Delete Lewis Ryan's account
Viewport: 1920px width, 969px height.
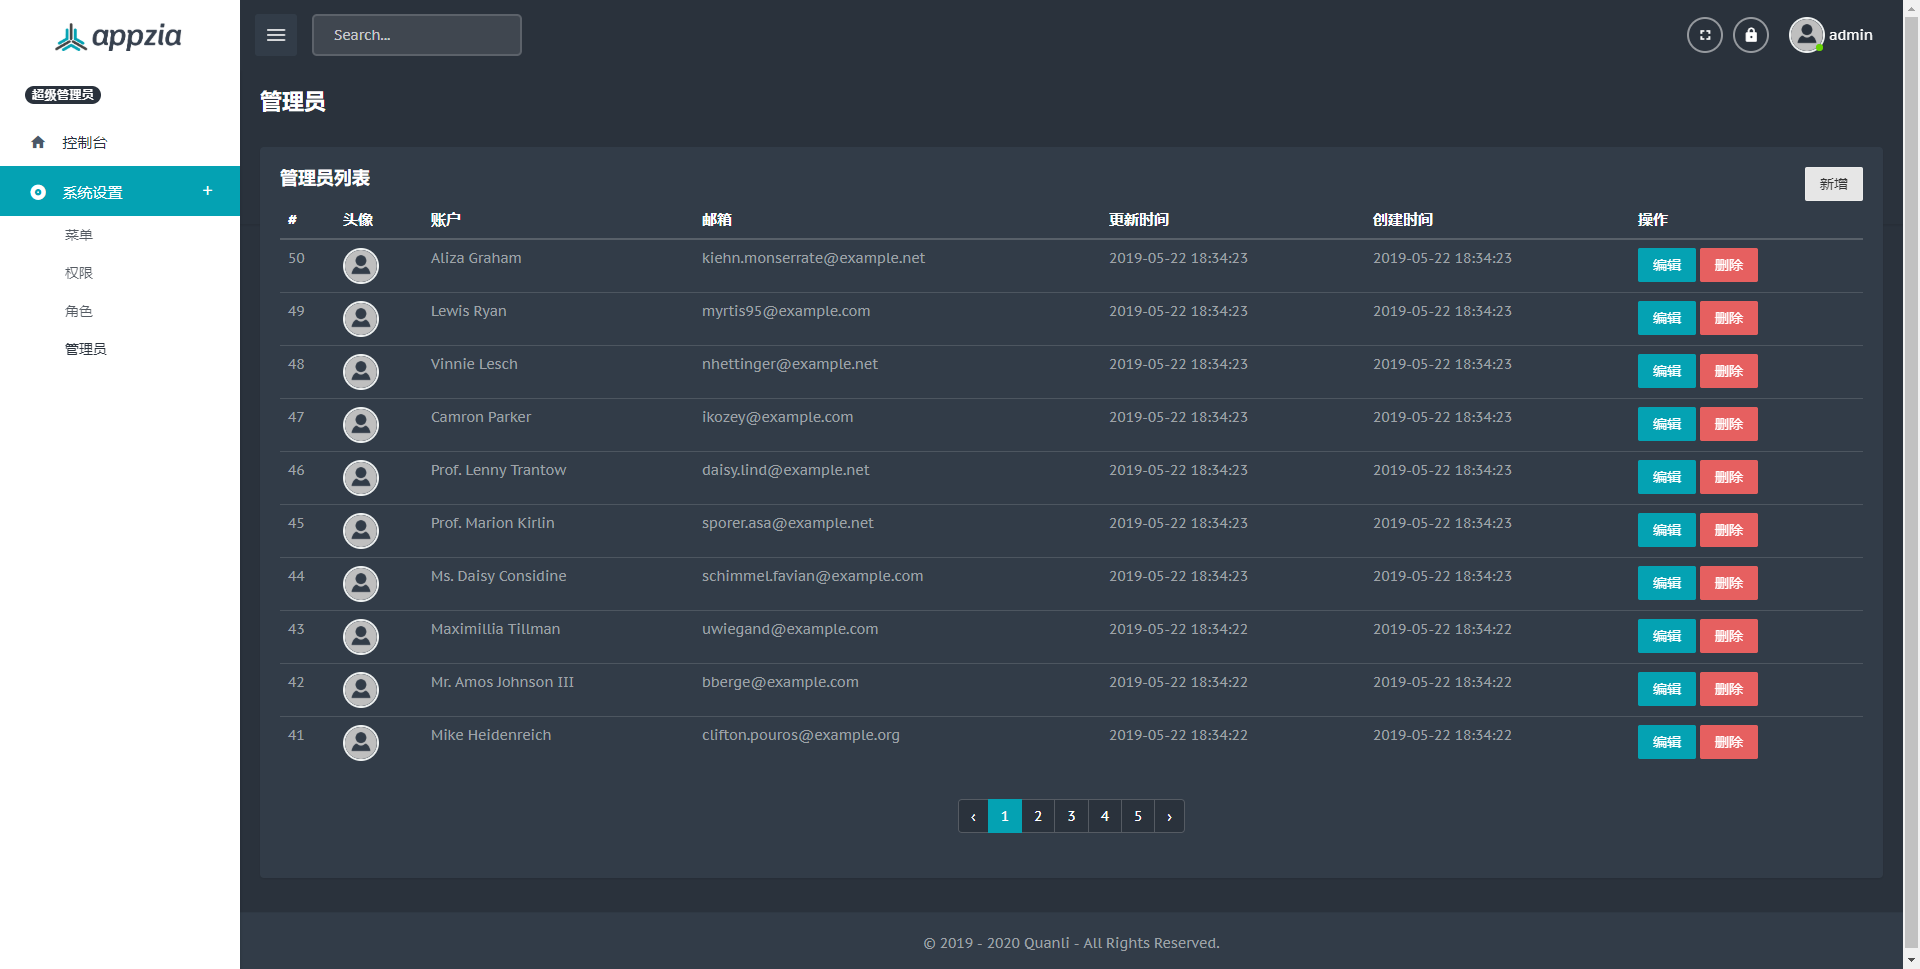tap(1729, 318)
